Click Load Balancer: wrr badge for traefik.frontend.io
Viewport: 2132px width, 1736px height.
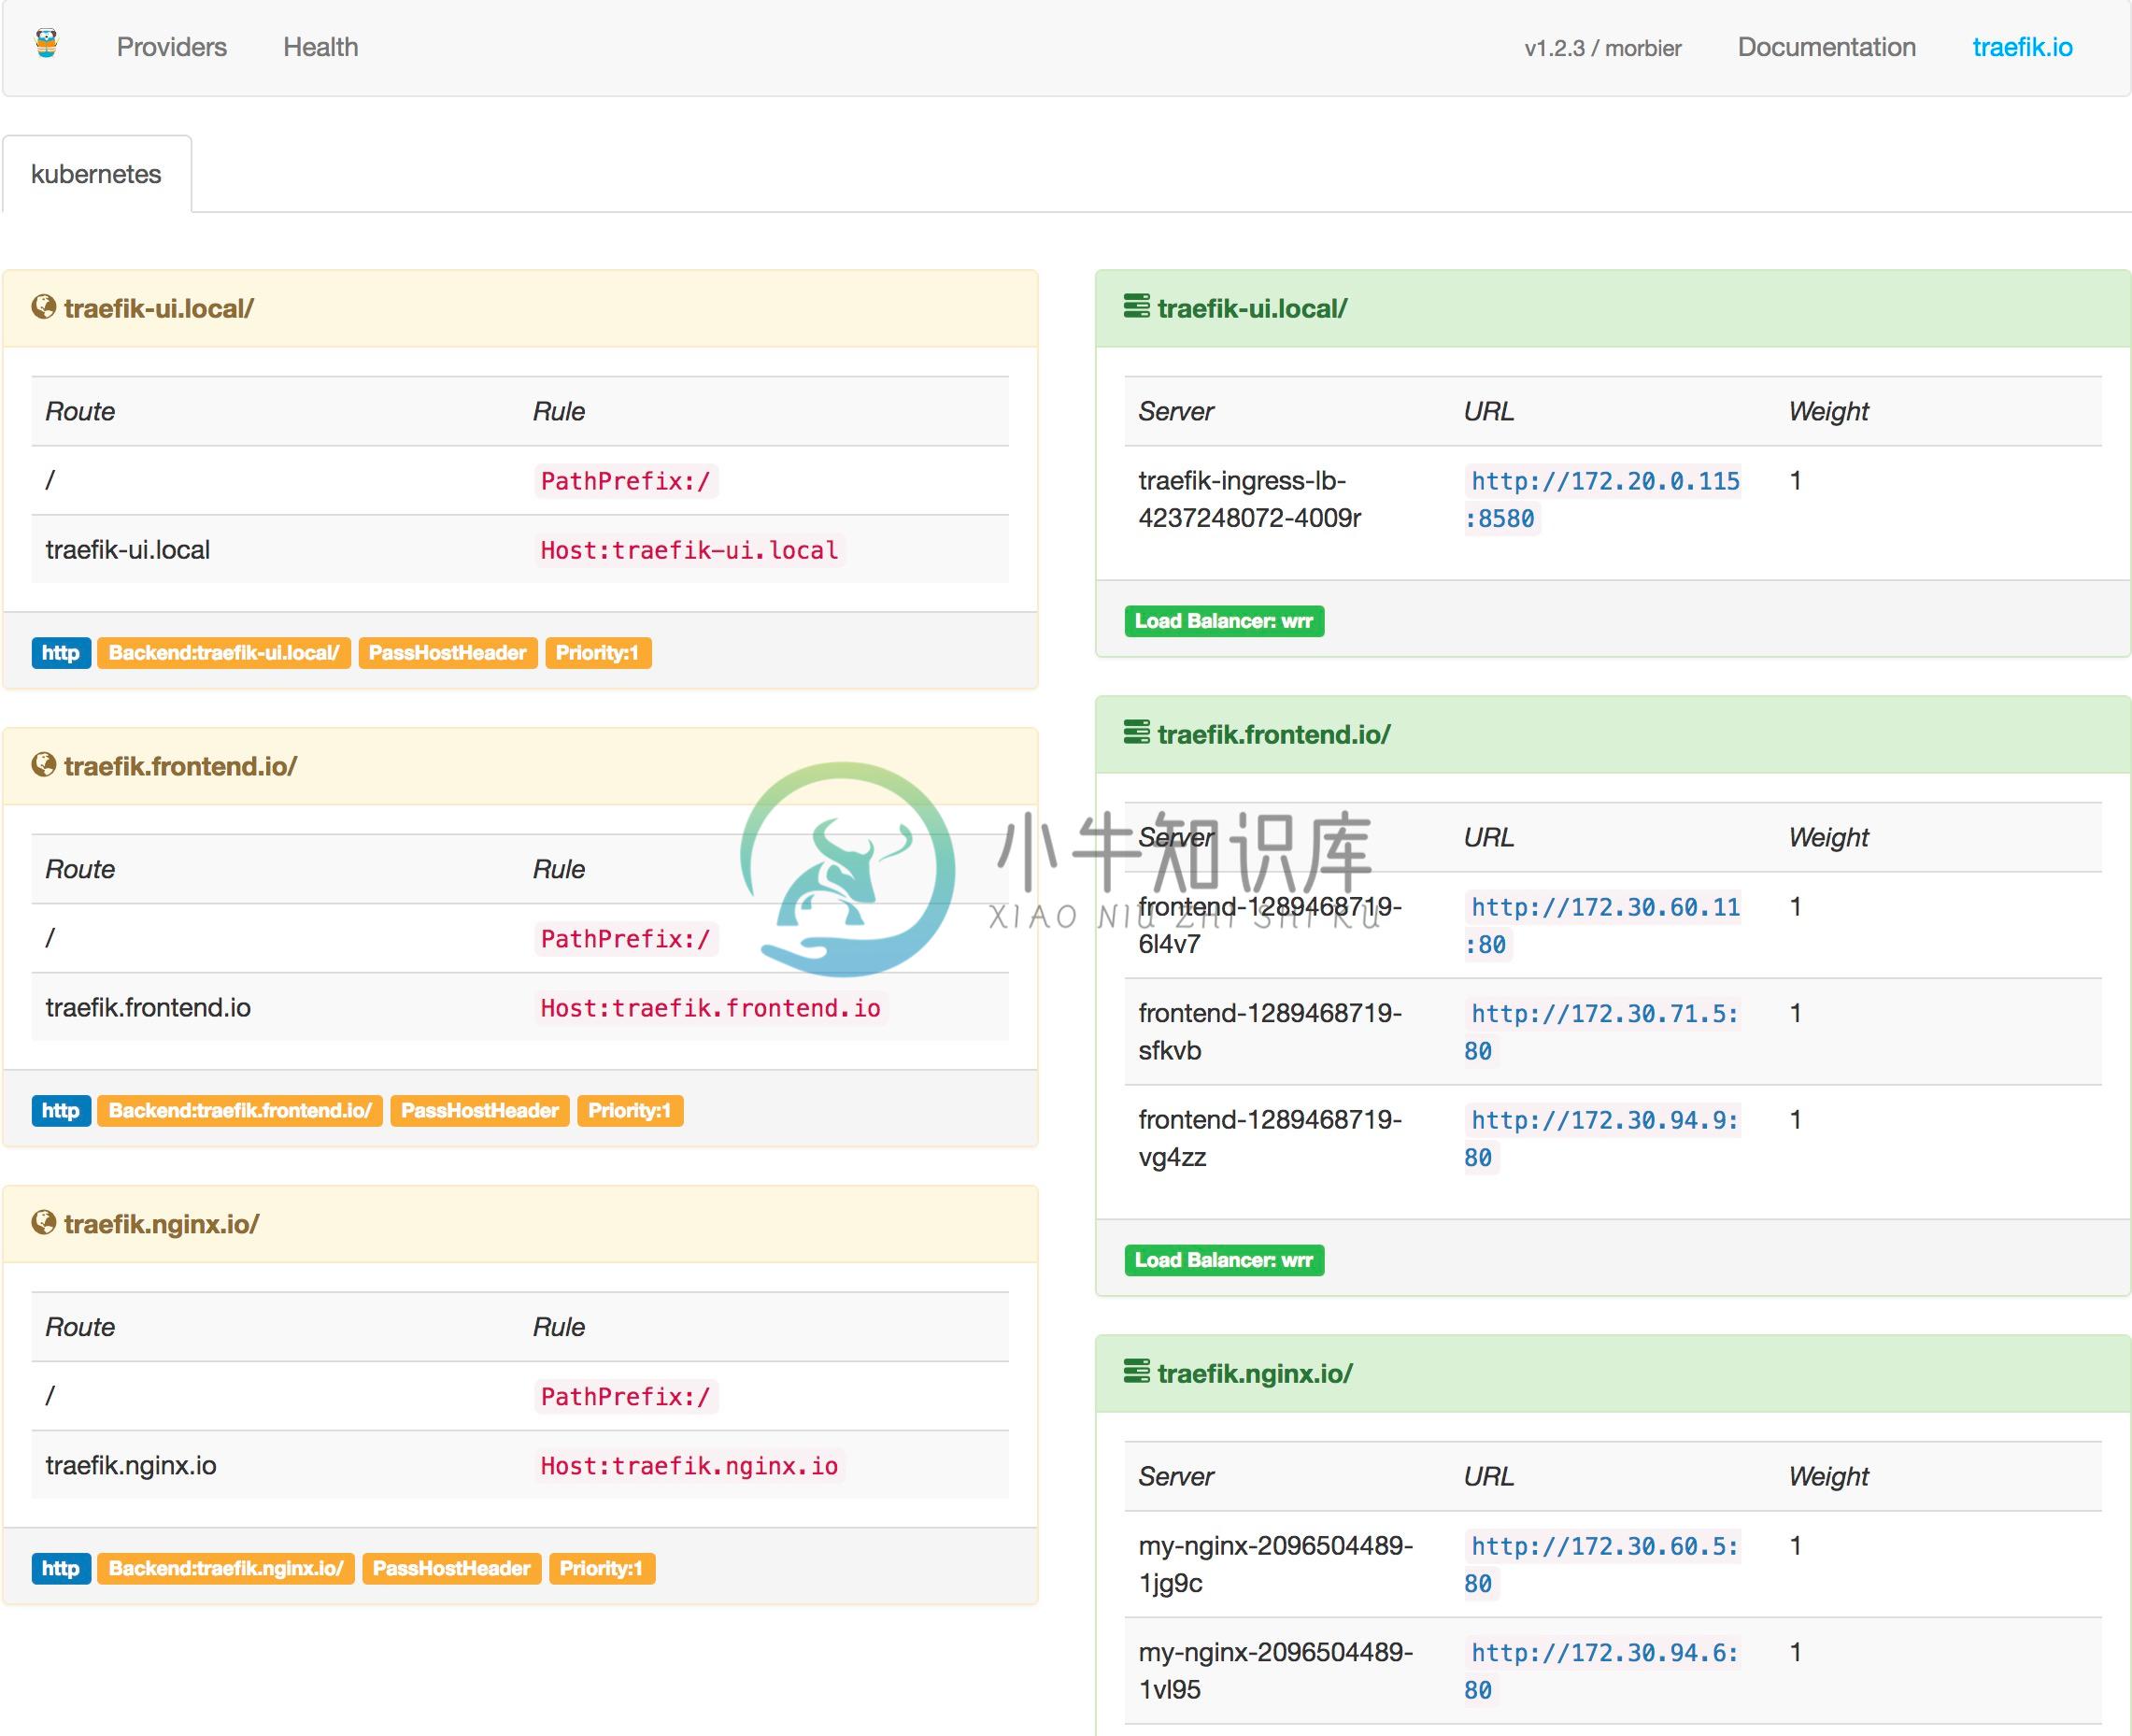click(x=1224, y=1260)
